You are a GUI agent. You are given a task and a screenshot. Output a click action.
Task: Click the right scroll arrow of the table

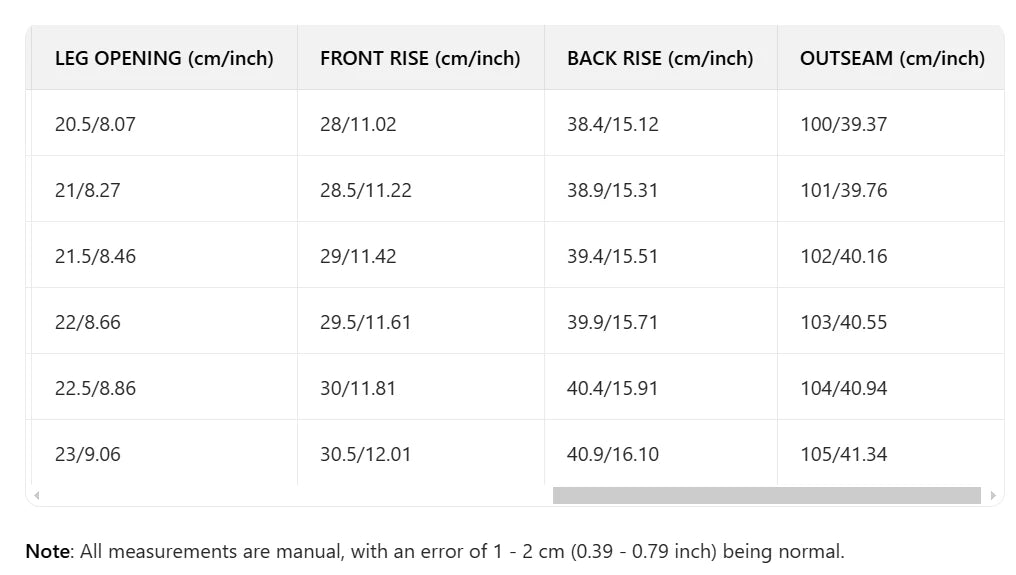tap(992, 496)
